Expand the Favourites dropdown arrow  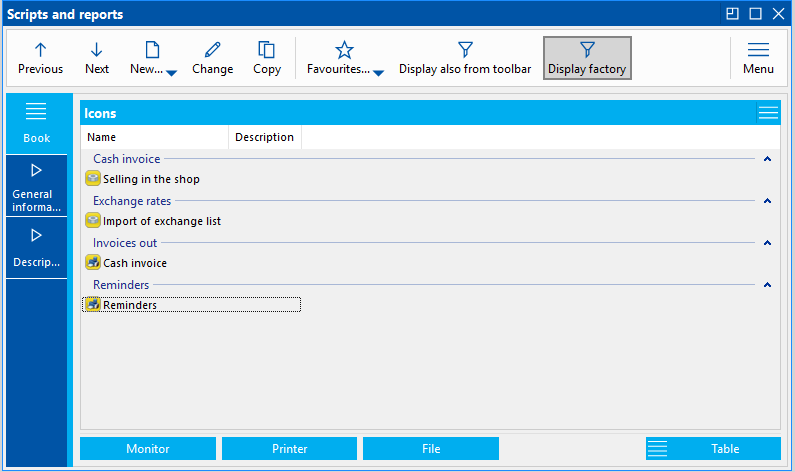pyautogui.click(x=378, y=73)
